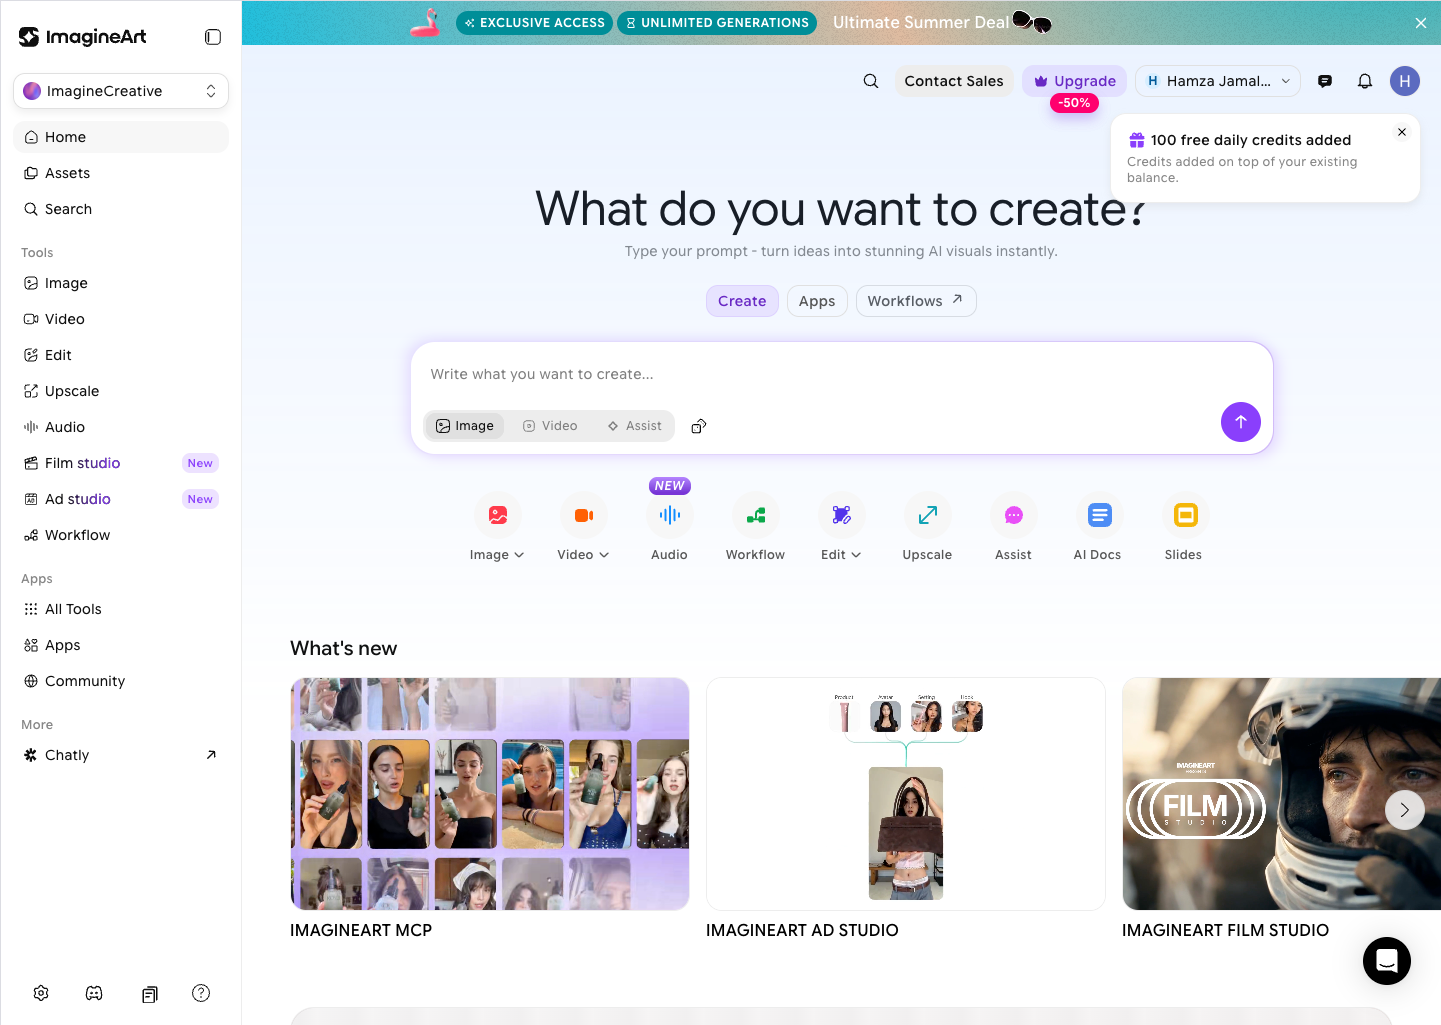Open the chat messages icon in header
Screen dimensions: 1441x1025
(x=1325, y=81)
